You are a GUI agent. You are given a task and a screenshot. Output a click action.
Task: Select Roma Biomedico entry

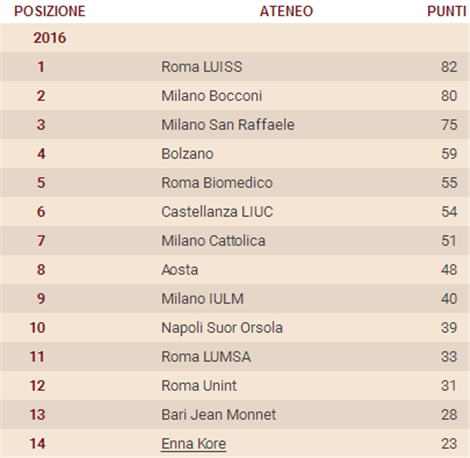[x=217, y=183]
